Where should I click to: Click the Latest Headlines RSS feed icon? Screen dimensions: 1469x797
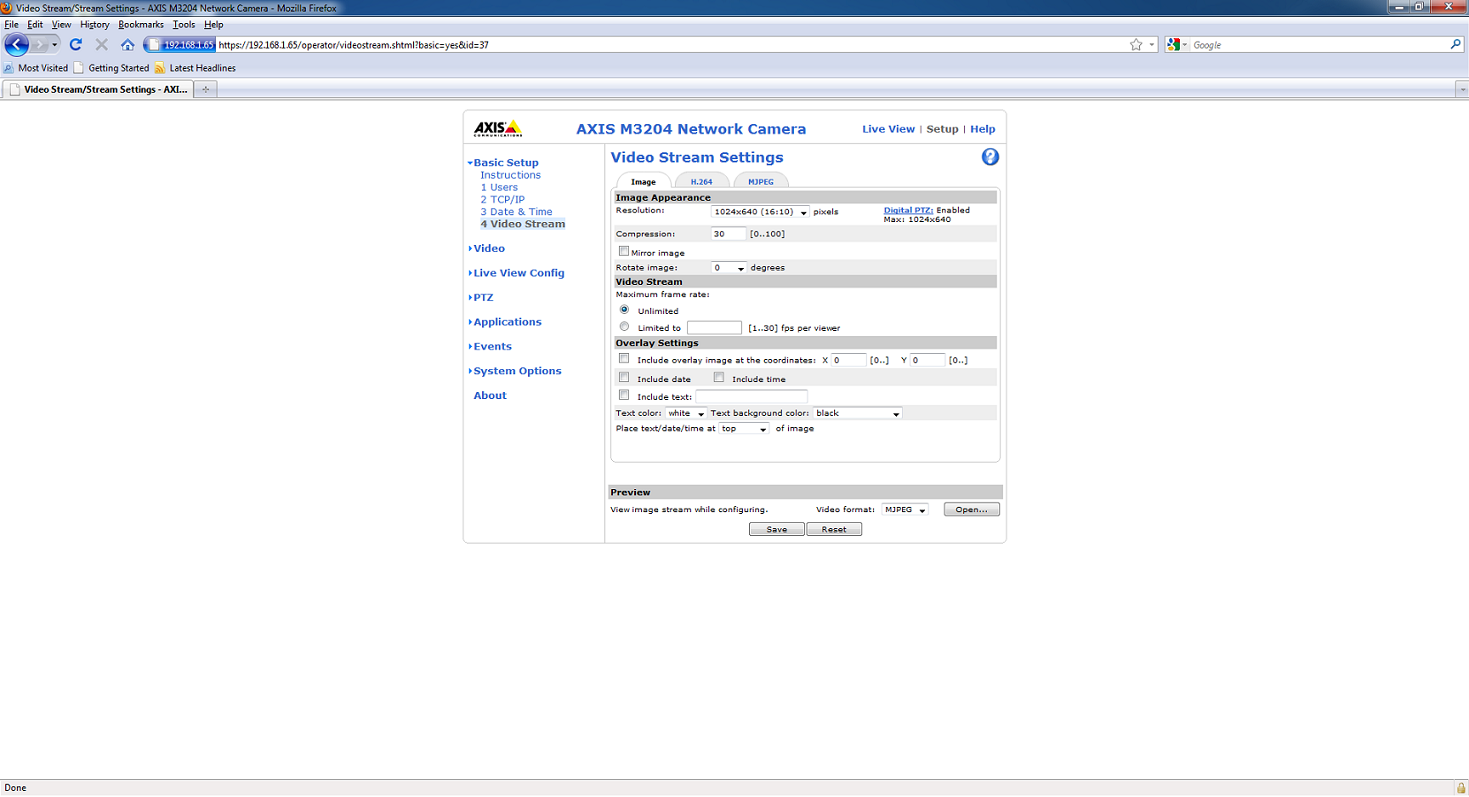(159, 68)
